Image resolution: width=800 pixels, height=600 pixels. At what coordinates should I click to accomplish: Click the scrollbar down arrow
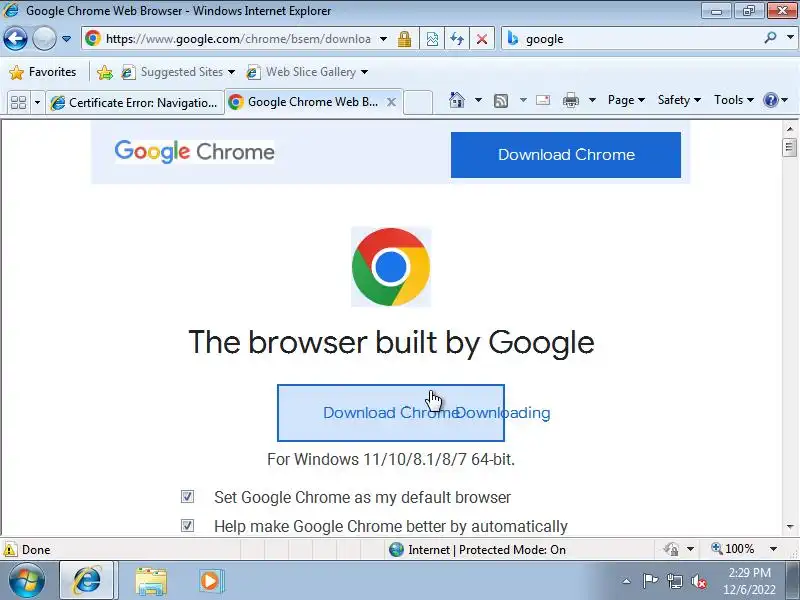(790, 527)
